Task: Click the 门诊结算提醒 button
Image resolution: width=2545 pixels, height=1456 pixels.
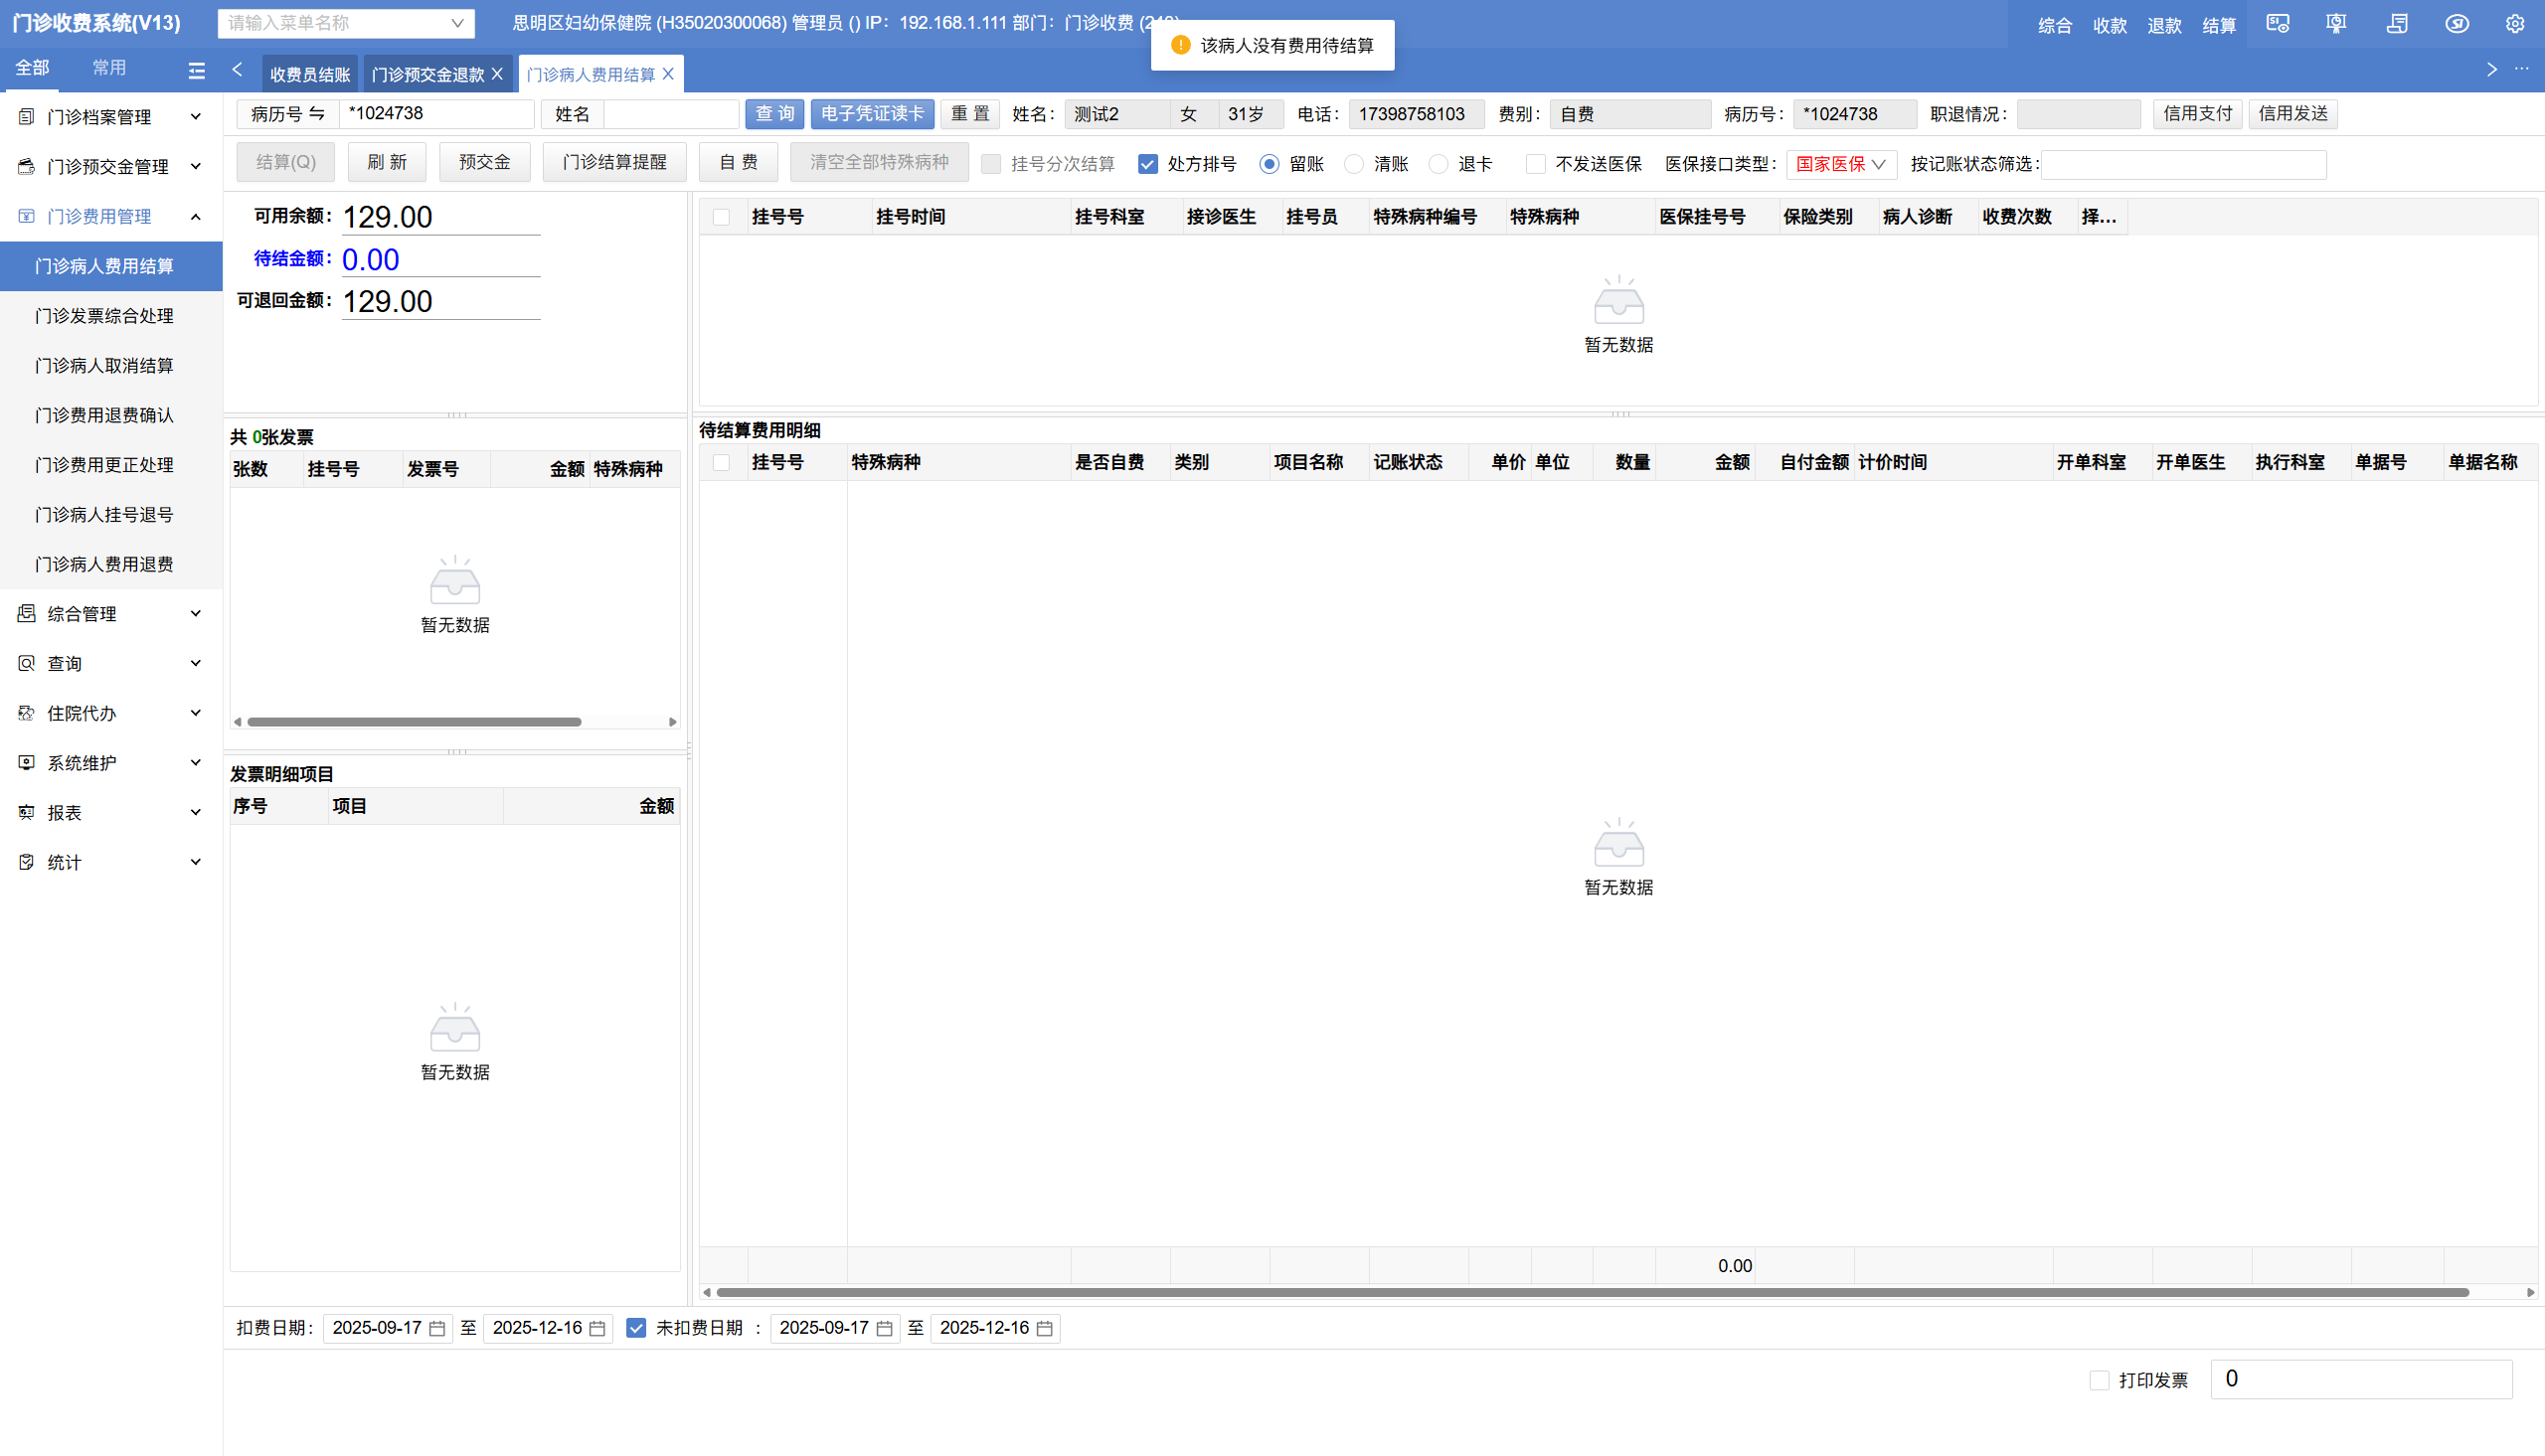Action: (x=614, y=162)
